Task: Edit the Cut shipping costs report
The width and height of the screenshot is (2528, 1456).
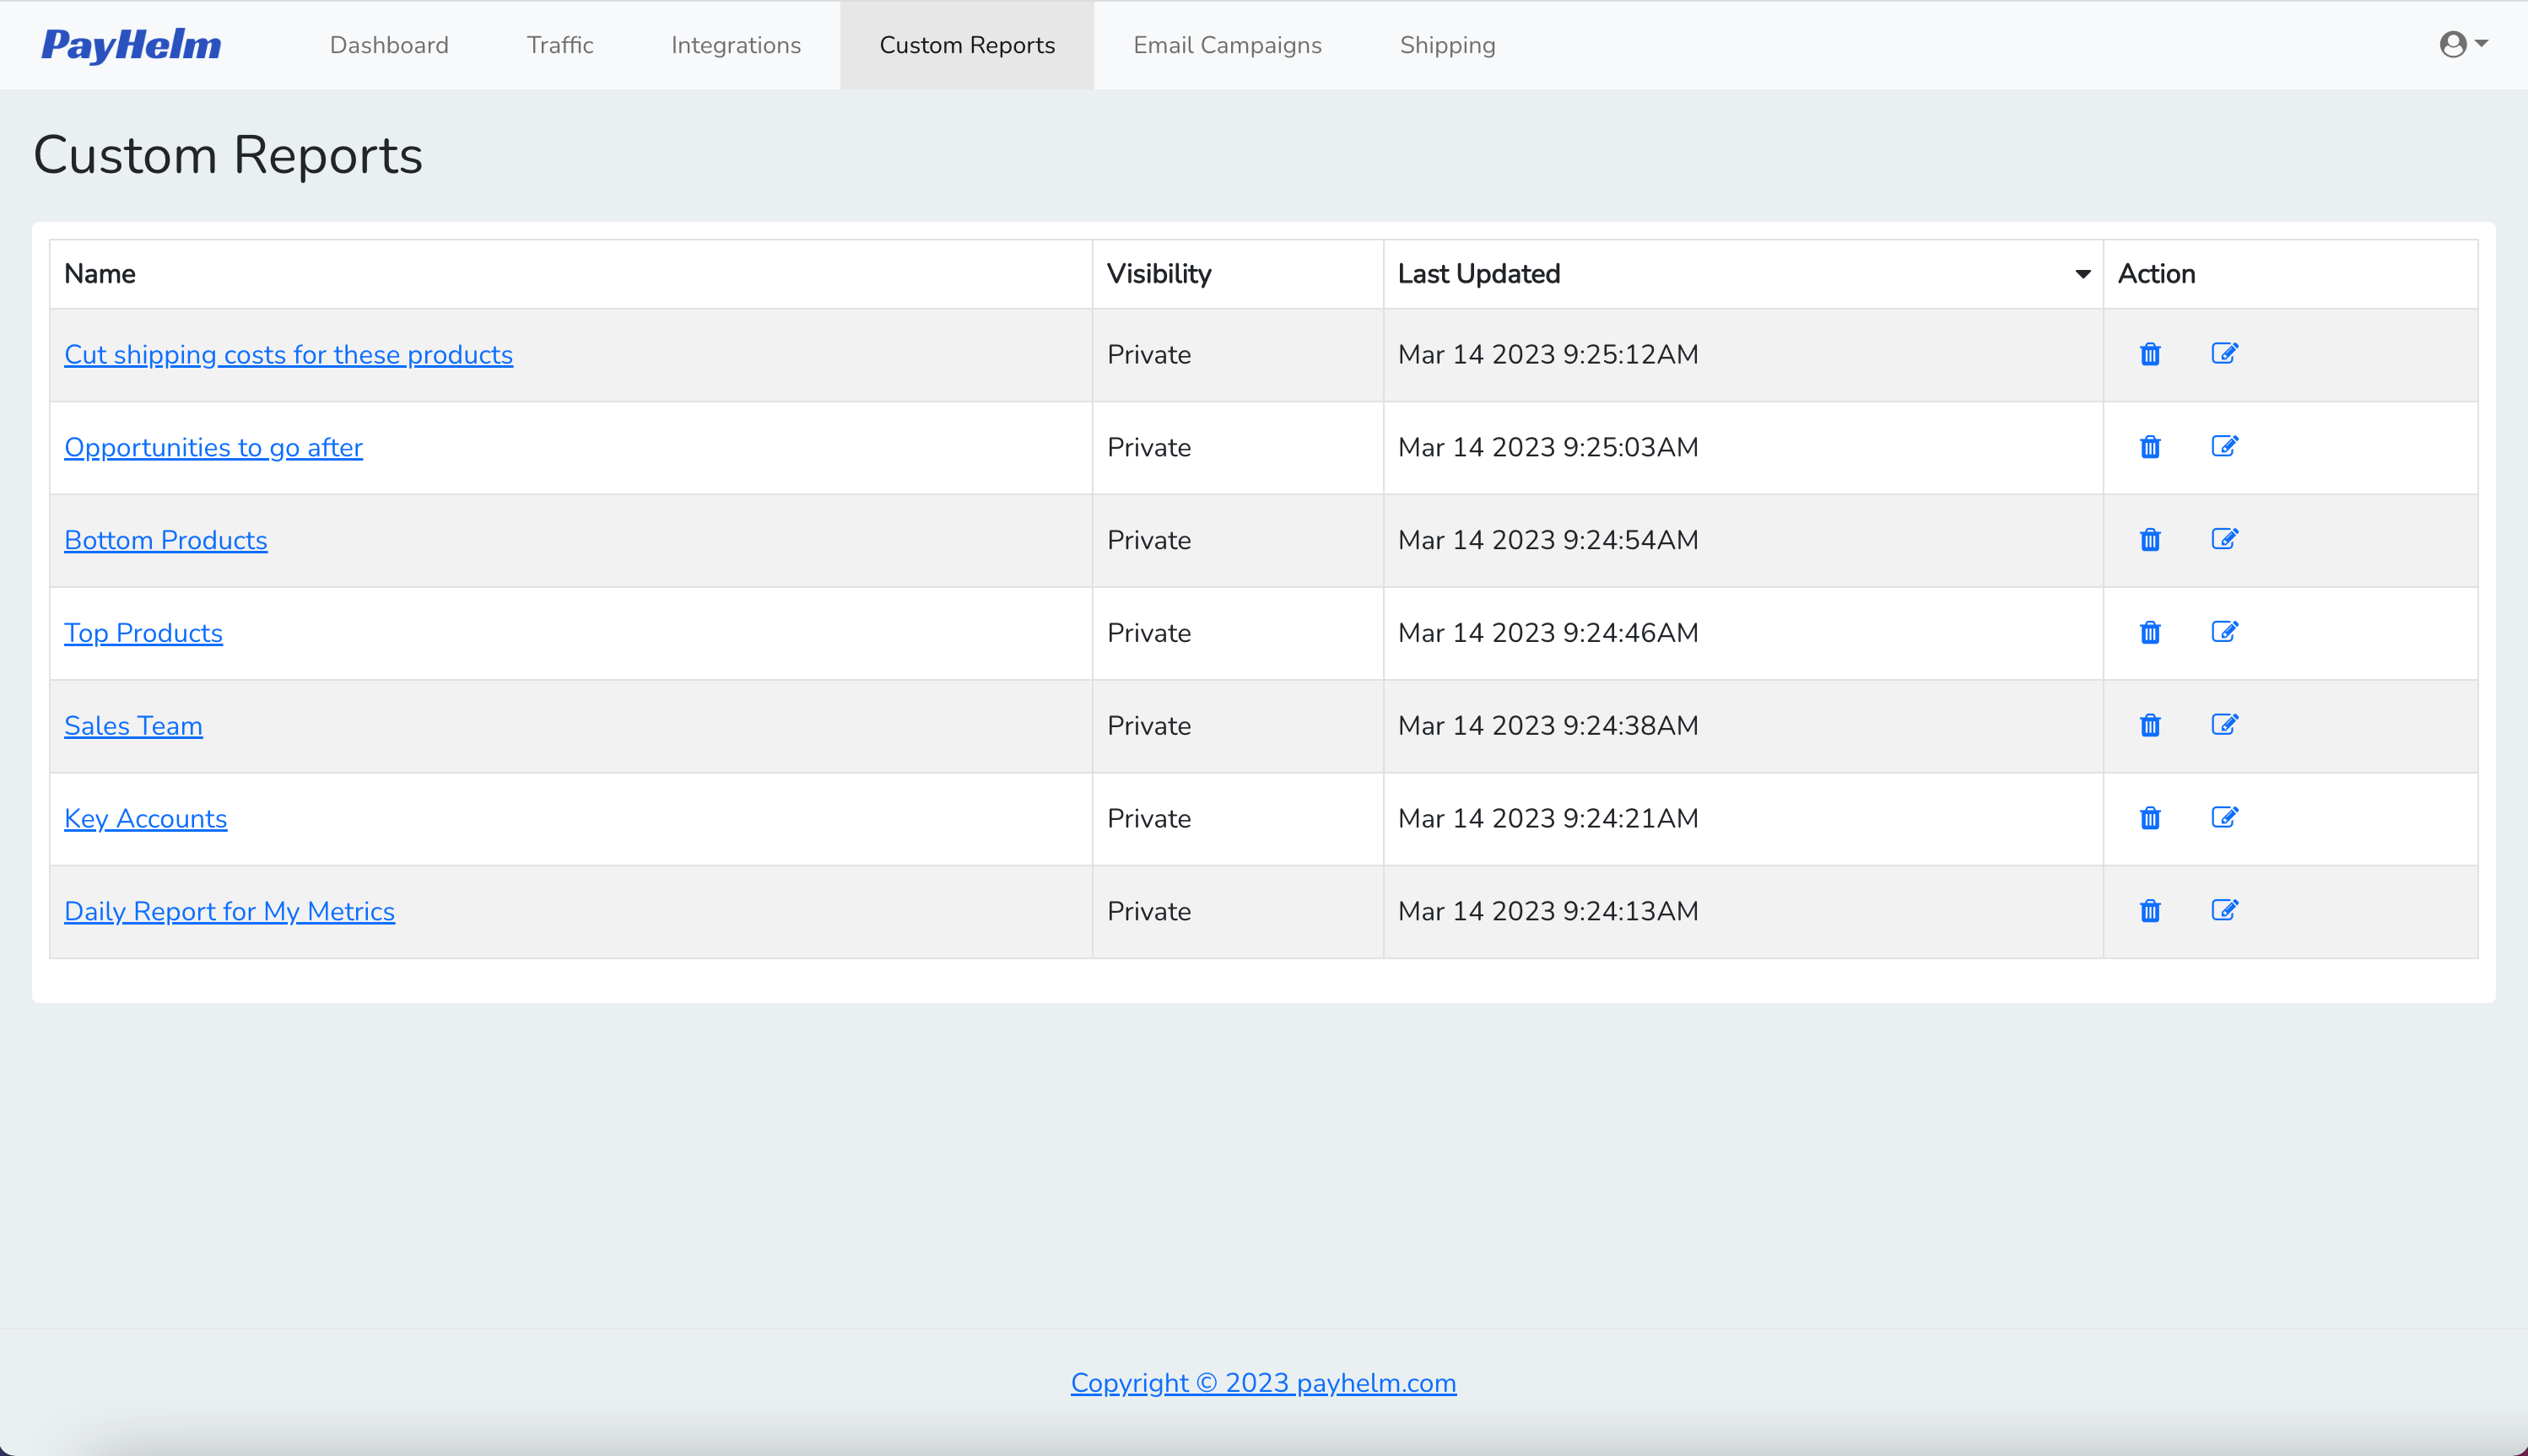Action: click(2224, 354)
